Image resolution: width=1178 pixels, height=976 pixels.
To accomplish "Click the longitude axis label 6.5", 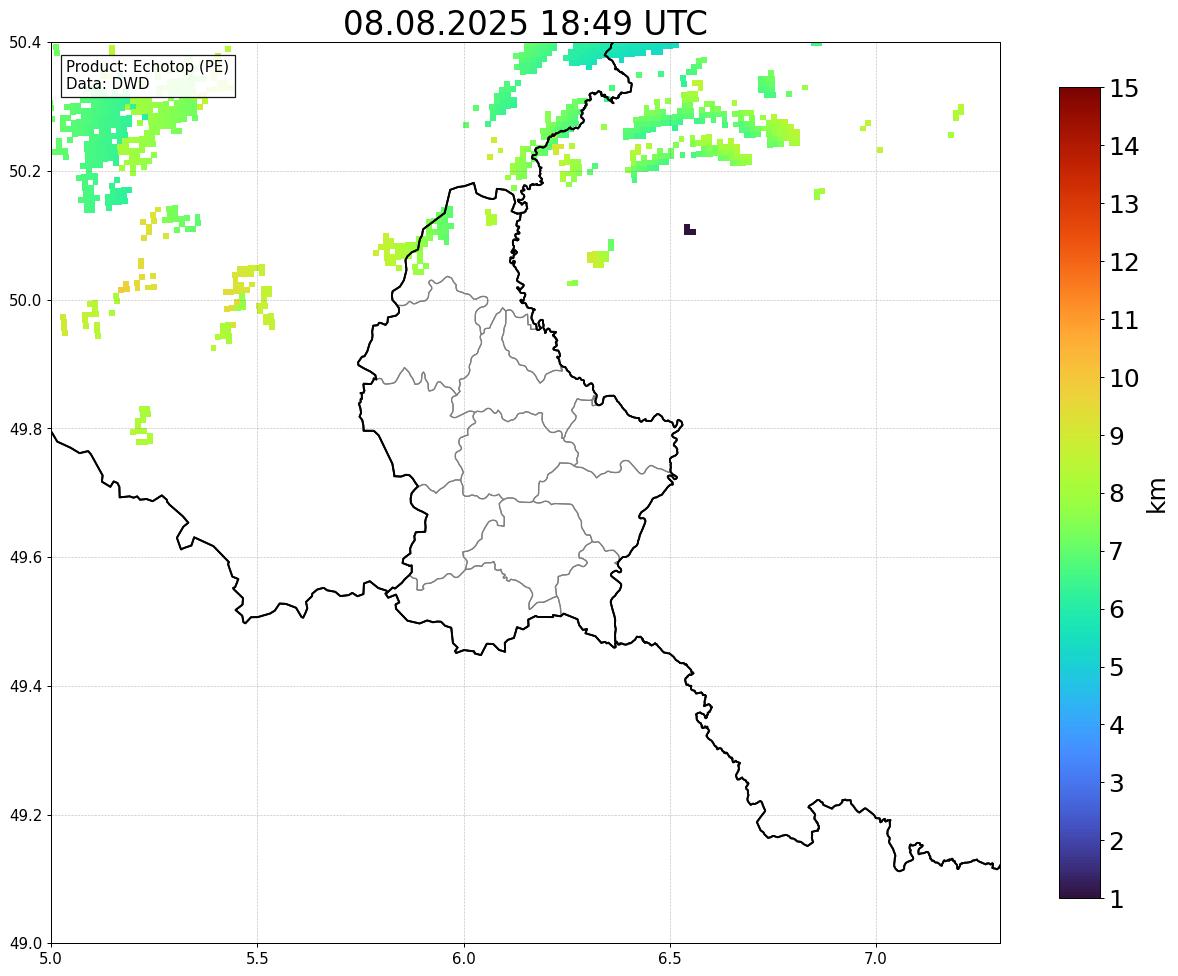I will click(670, 959).
